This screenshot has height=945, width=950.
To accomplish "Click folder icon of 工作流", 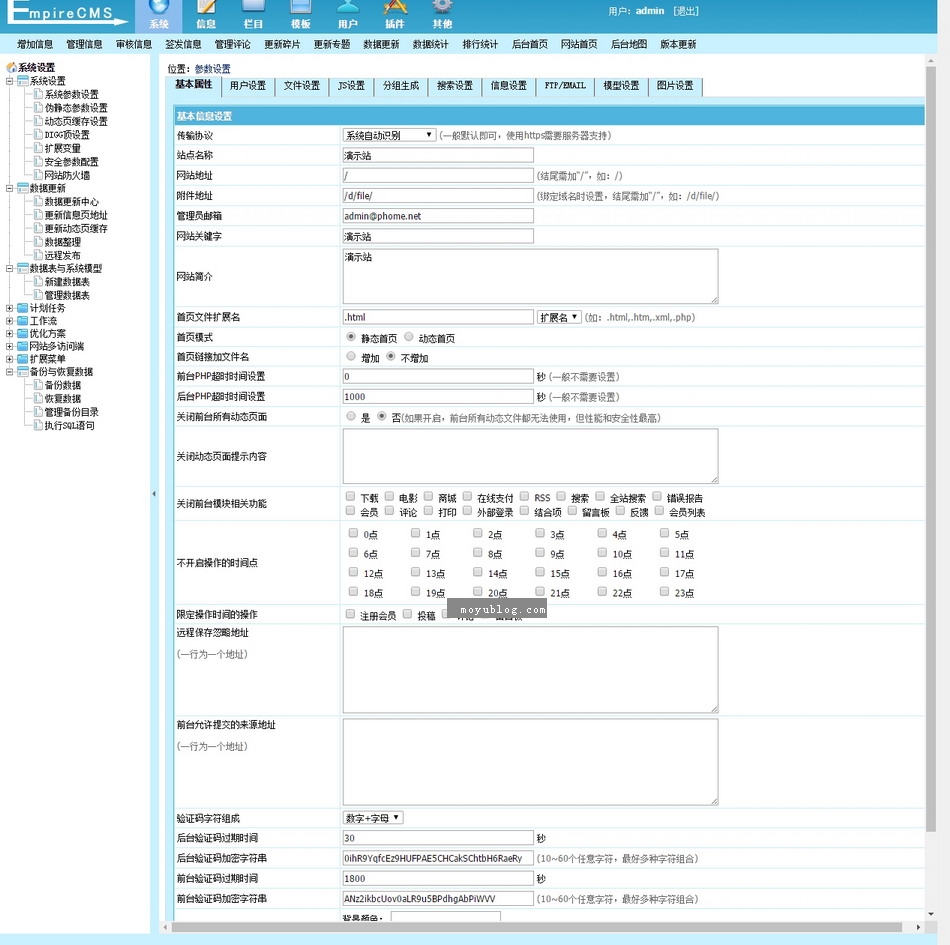I will (23, 320).
